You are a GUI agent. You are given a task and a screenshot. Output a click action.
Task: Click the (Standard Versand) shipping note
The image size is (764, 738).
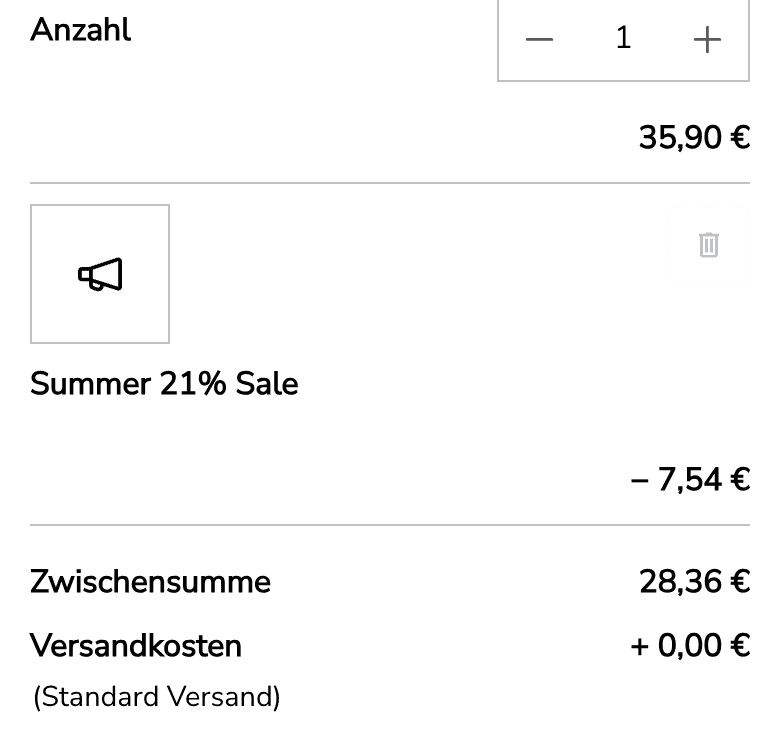pos(156,697)
